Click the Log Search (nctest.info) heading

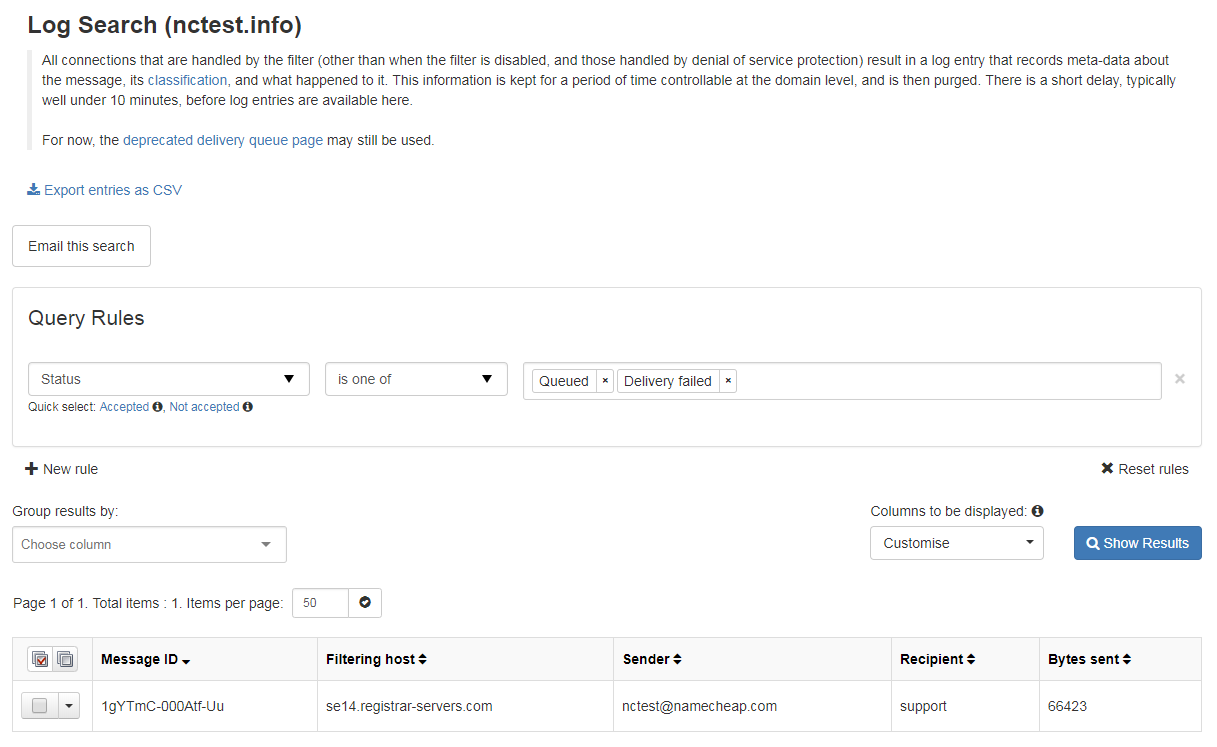(164, 25)
